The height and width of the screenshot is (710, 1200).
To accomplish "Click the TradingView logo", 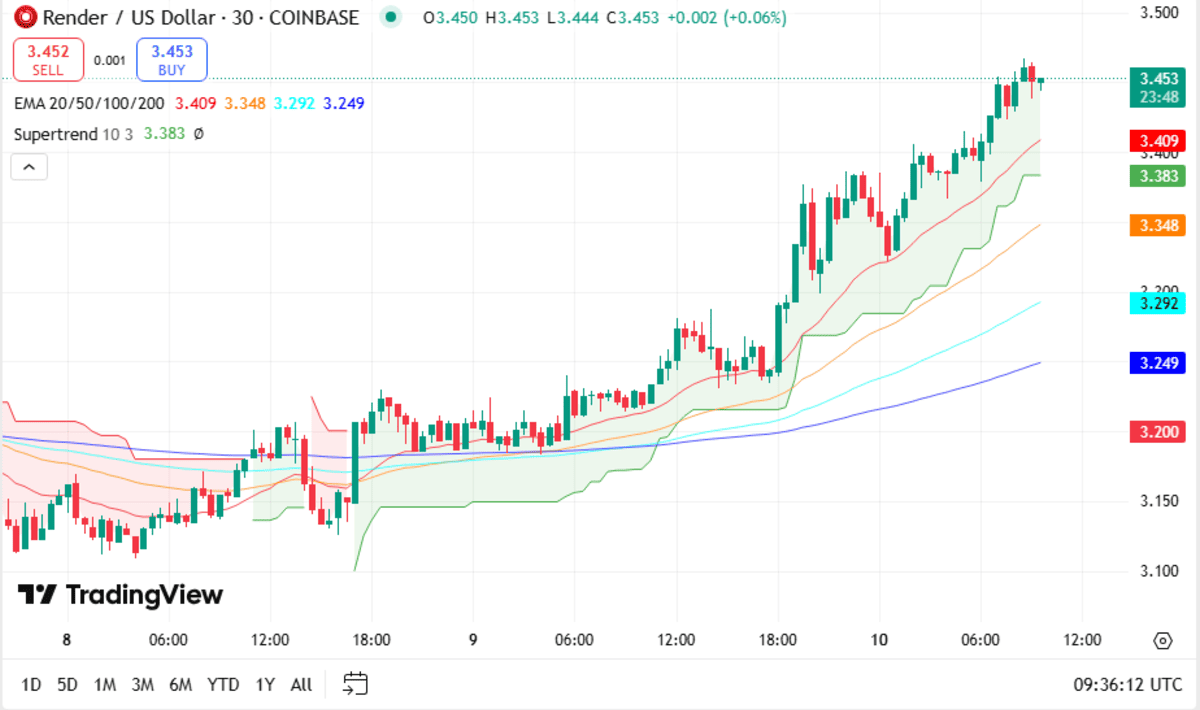I will point(120,595).
